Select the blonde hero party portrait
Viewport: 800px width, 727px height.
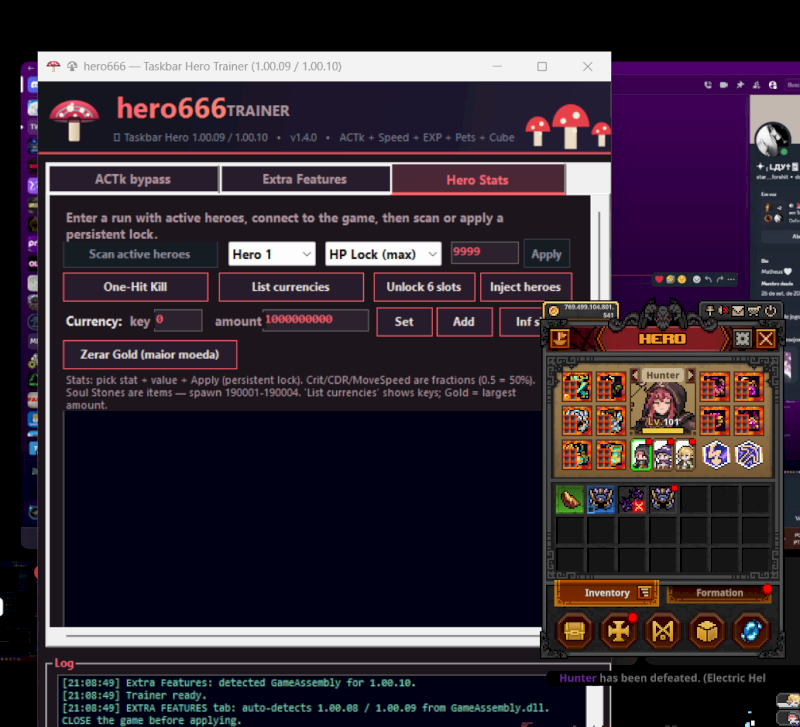coord(685,455)
